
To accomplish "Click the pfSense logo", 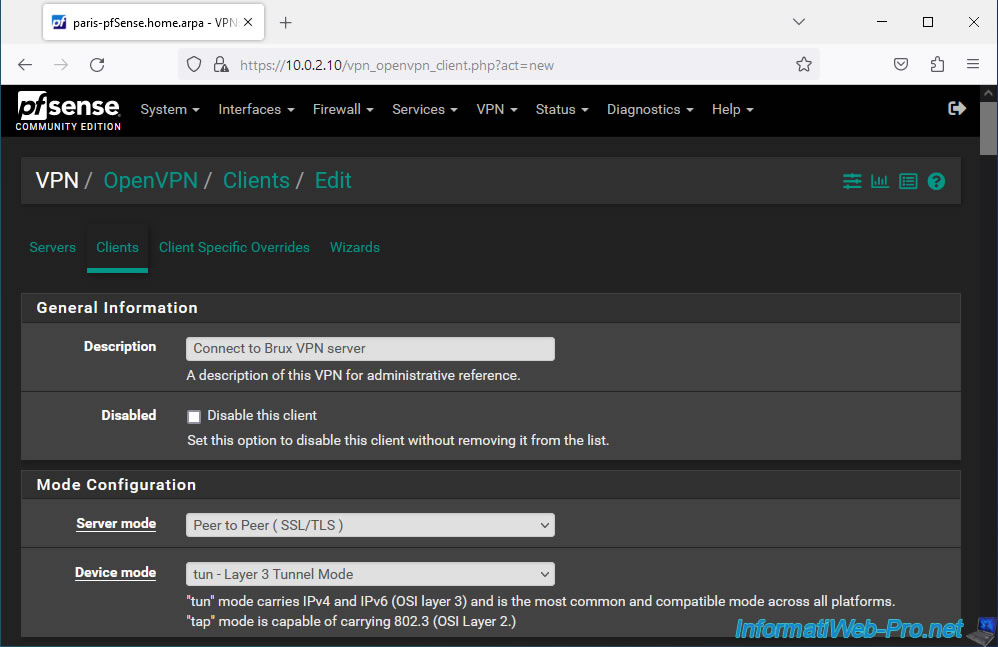I will coord(68,111).
